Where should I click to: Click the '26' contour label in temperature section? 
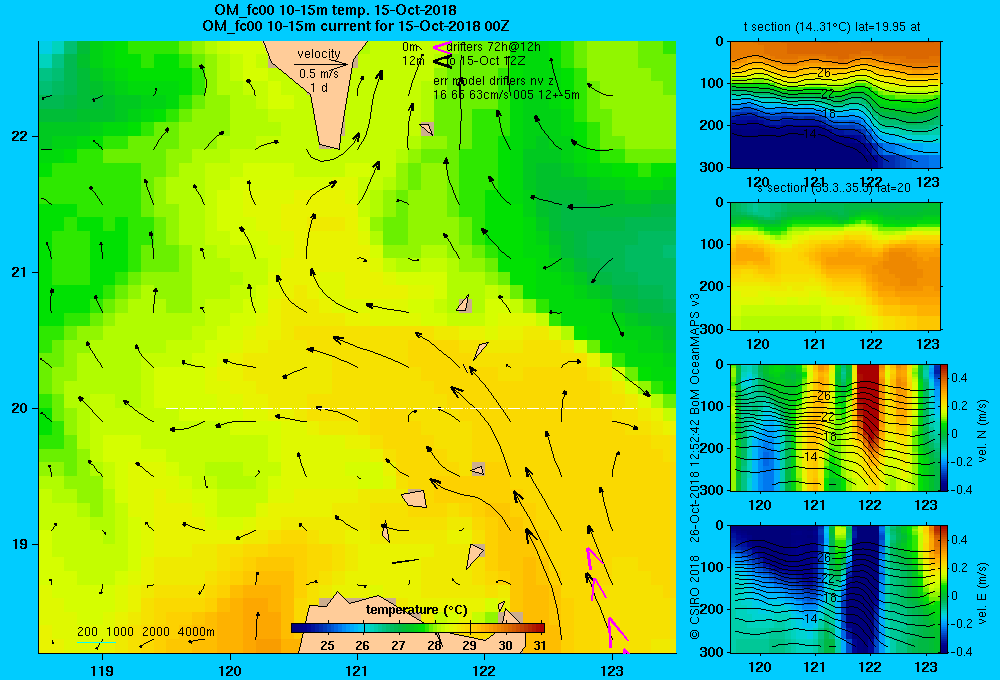tap(824, 73)
